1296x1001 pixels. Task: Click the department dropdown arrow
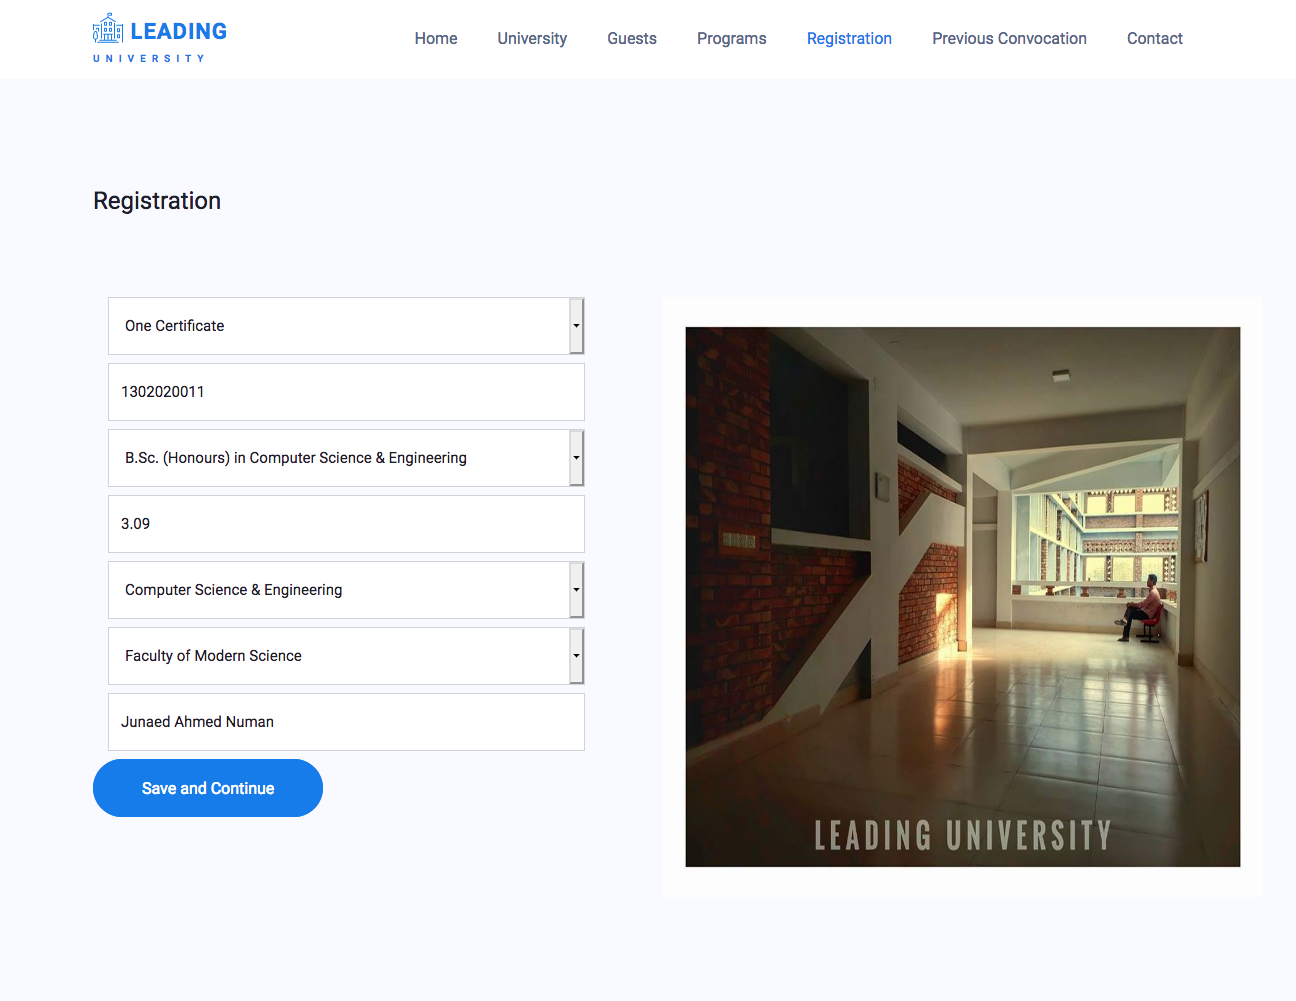pyautogui.click(x=576, y=590)
